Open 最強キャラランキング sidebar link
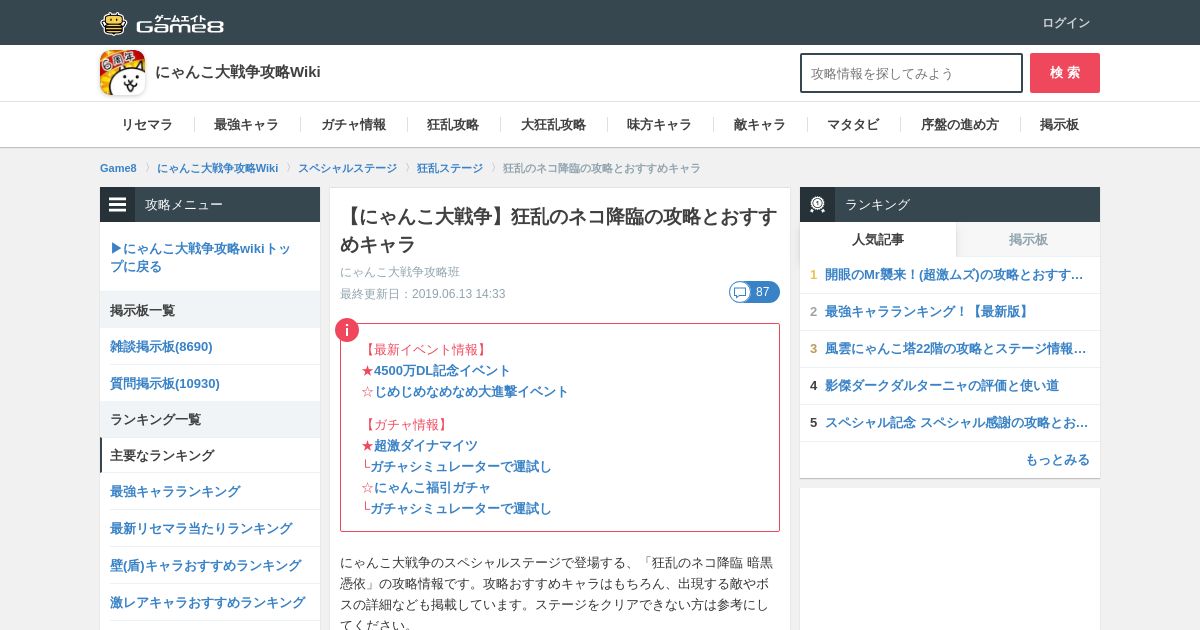 175,491
